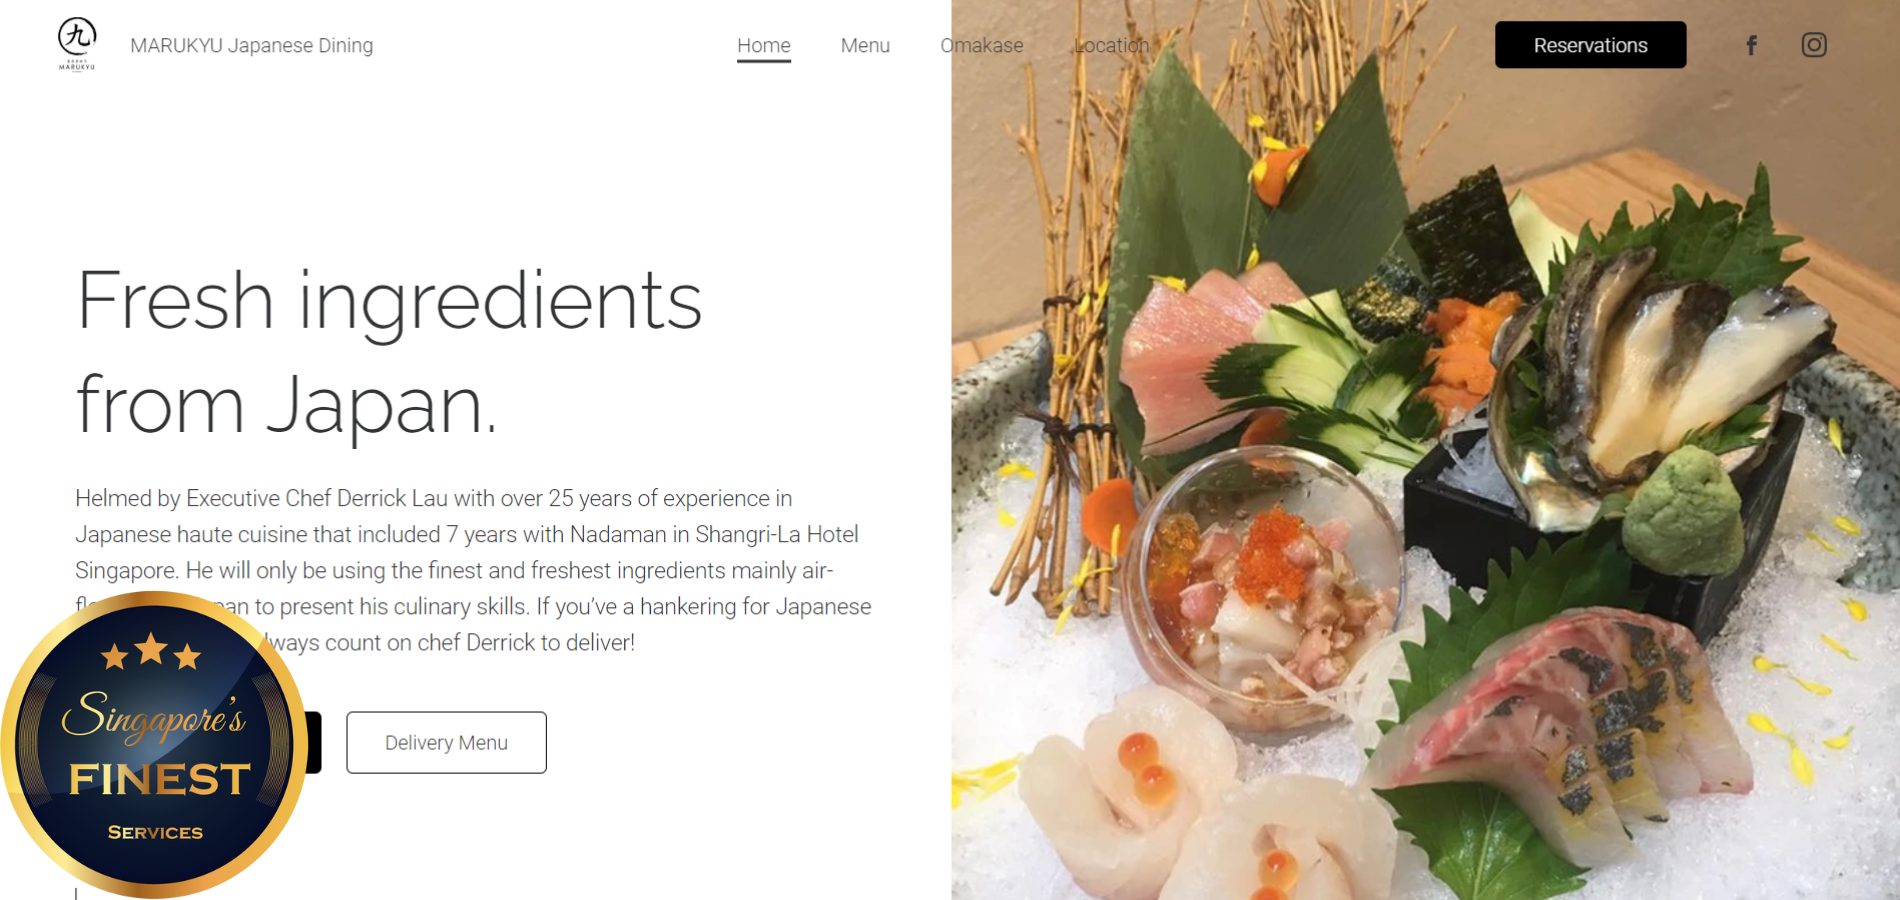
Task: Click the FINEST text on the badge
Action: [x=159, y=779]
